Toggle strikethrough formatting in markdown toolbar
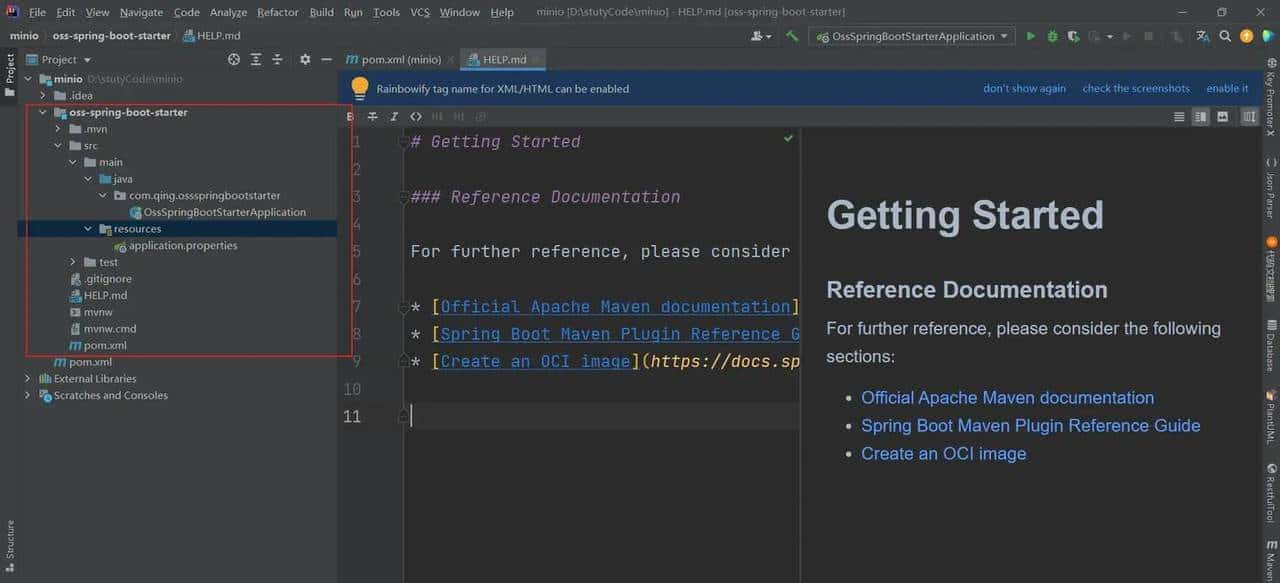The height and width of the screenshot is (583, 1280). pyautogui.click(x=372, y=117)
